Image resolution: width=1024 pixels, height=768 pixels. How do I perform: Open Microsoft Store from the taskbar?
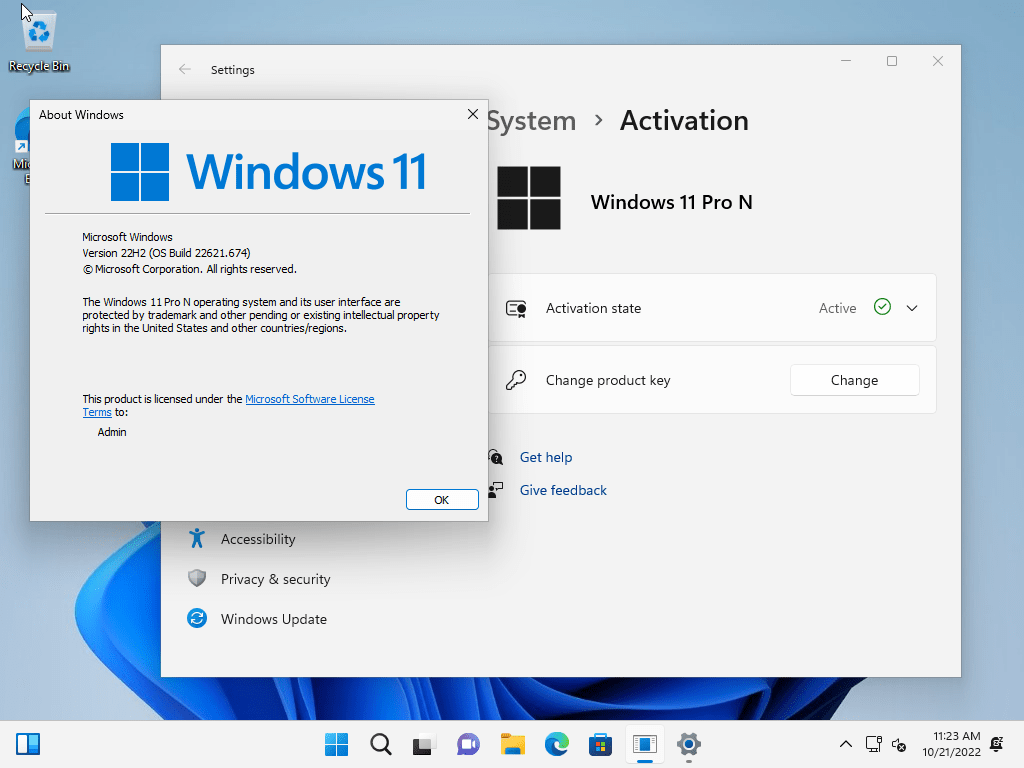[x=600, y=744]
